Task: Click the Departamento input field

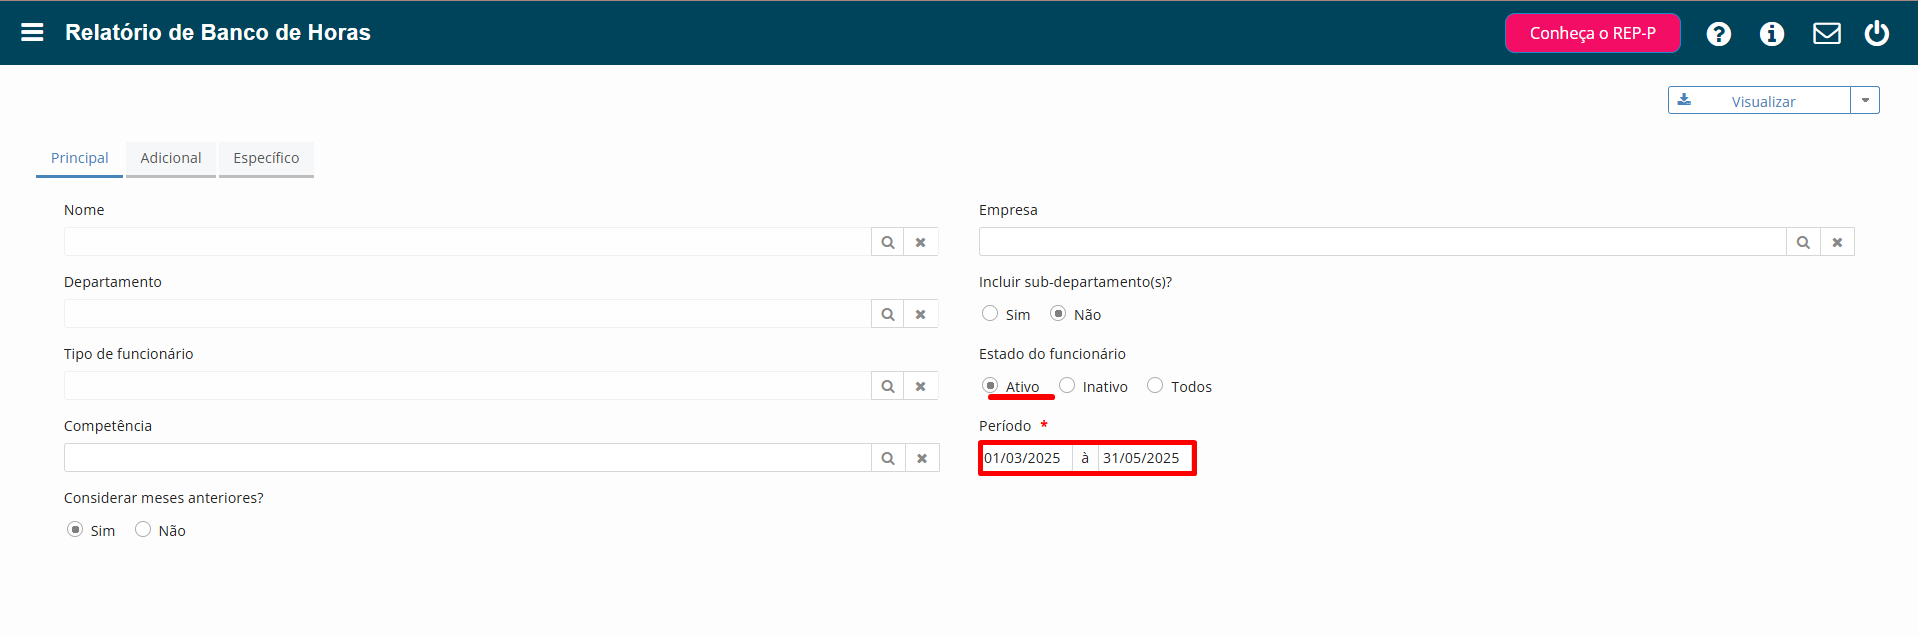Action: click(x=467, y=314)
